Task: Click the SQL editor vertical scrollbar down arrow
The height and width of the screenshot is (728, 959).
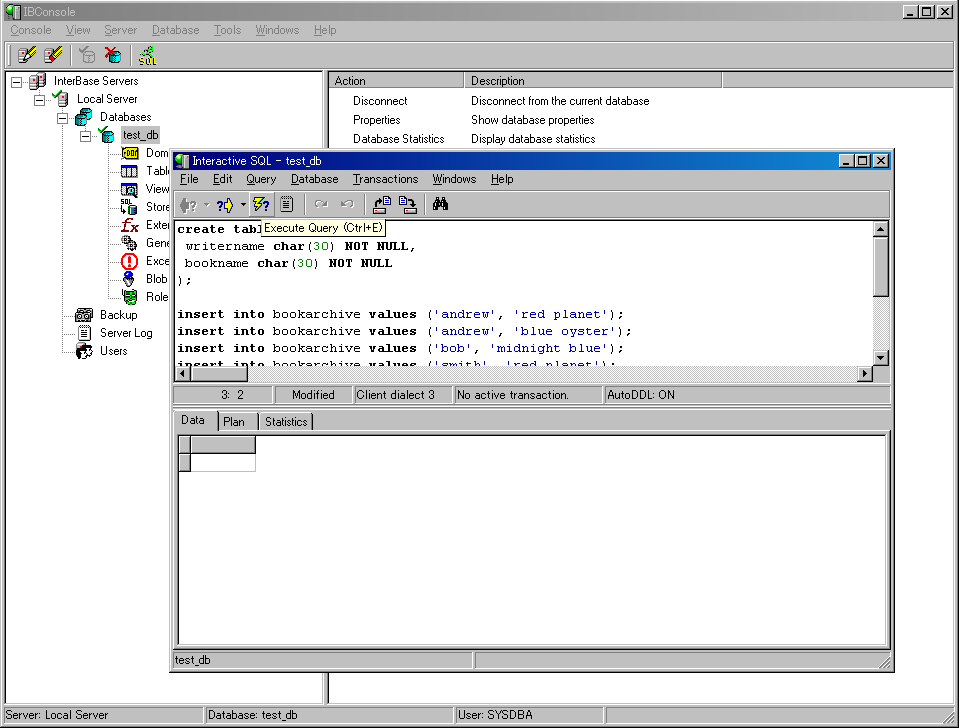Action: pos(881,358)
